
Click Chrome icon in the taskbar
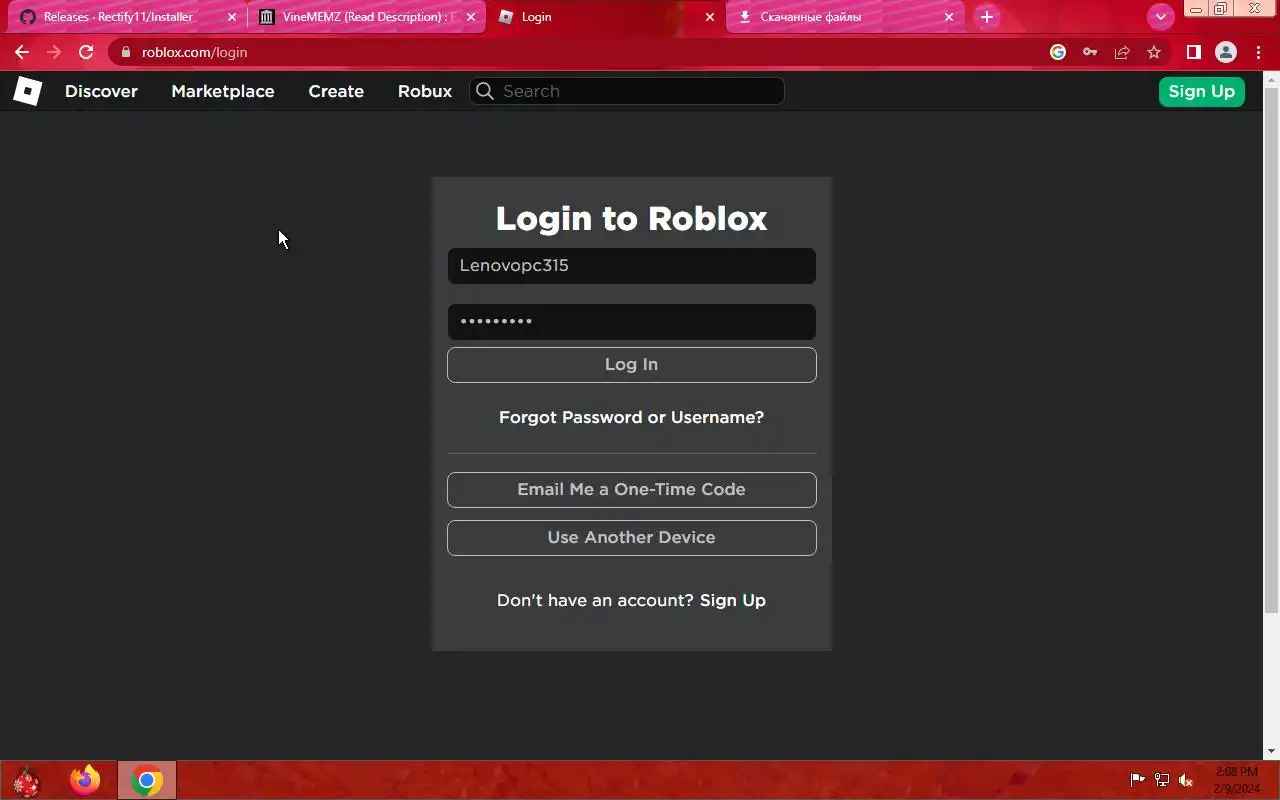[x=147, y=780]
